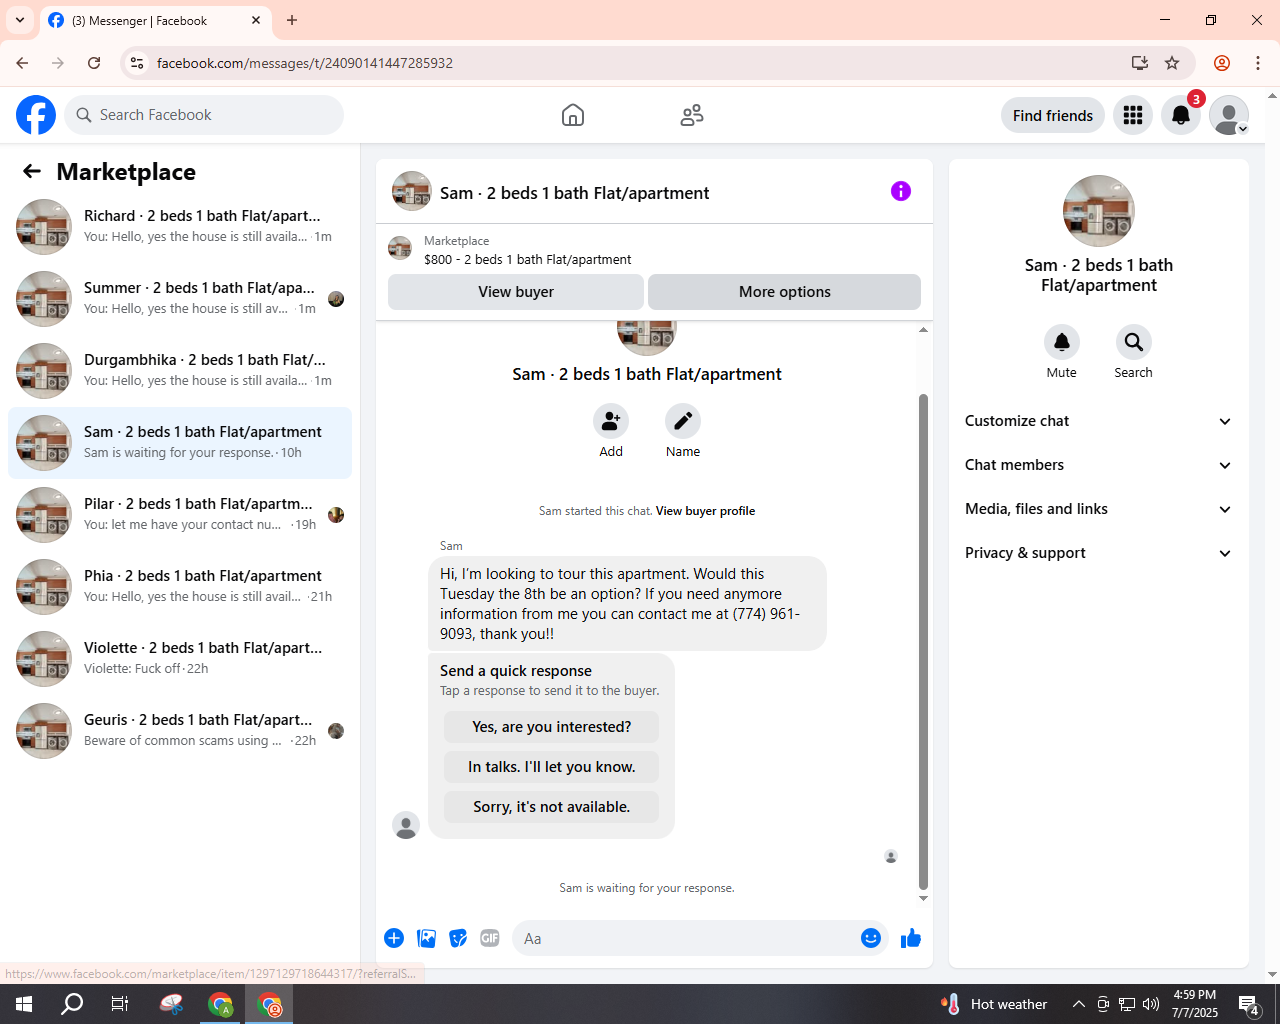
Task: Click the listing thumbnail in the right info panel
Action: point(1099,211)
